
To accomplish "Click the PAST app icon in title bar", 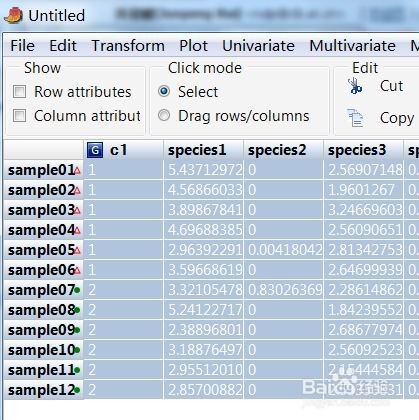I will [13, 15].
